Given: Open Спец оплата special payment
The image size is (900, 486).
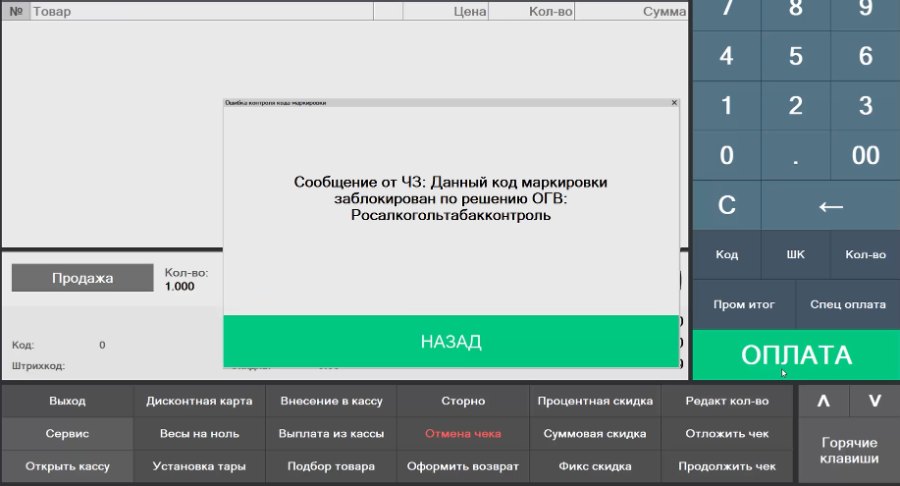Looking at the screenshot, I should pyautogui.click(x=848, y=305).
